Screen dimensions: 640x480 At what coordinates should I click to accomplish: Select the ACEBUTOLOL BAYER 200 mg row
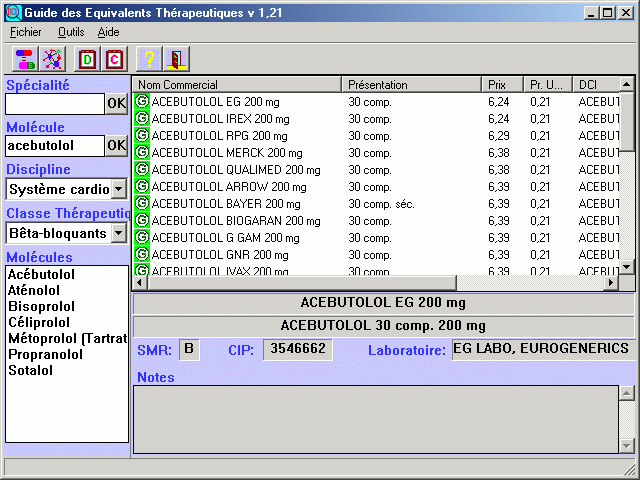tap(376, 203)
